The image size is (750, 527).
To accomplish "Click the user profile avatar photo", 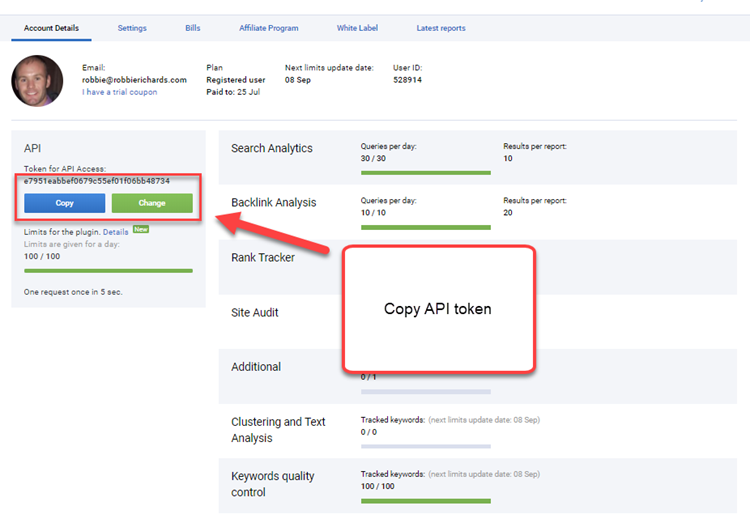I will click(x=37, y=81).
